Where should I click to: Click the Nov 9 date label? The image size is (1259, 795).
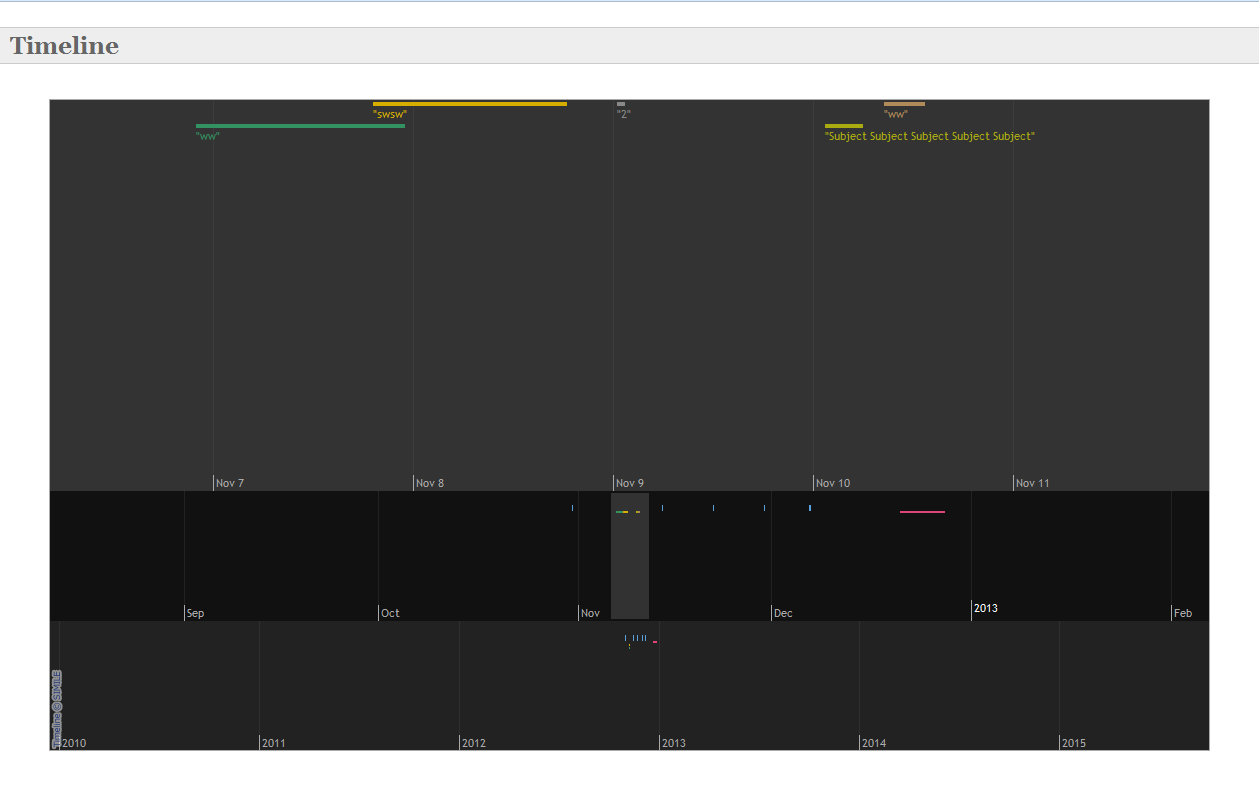630,483
